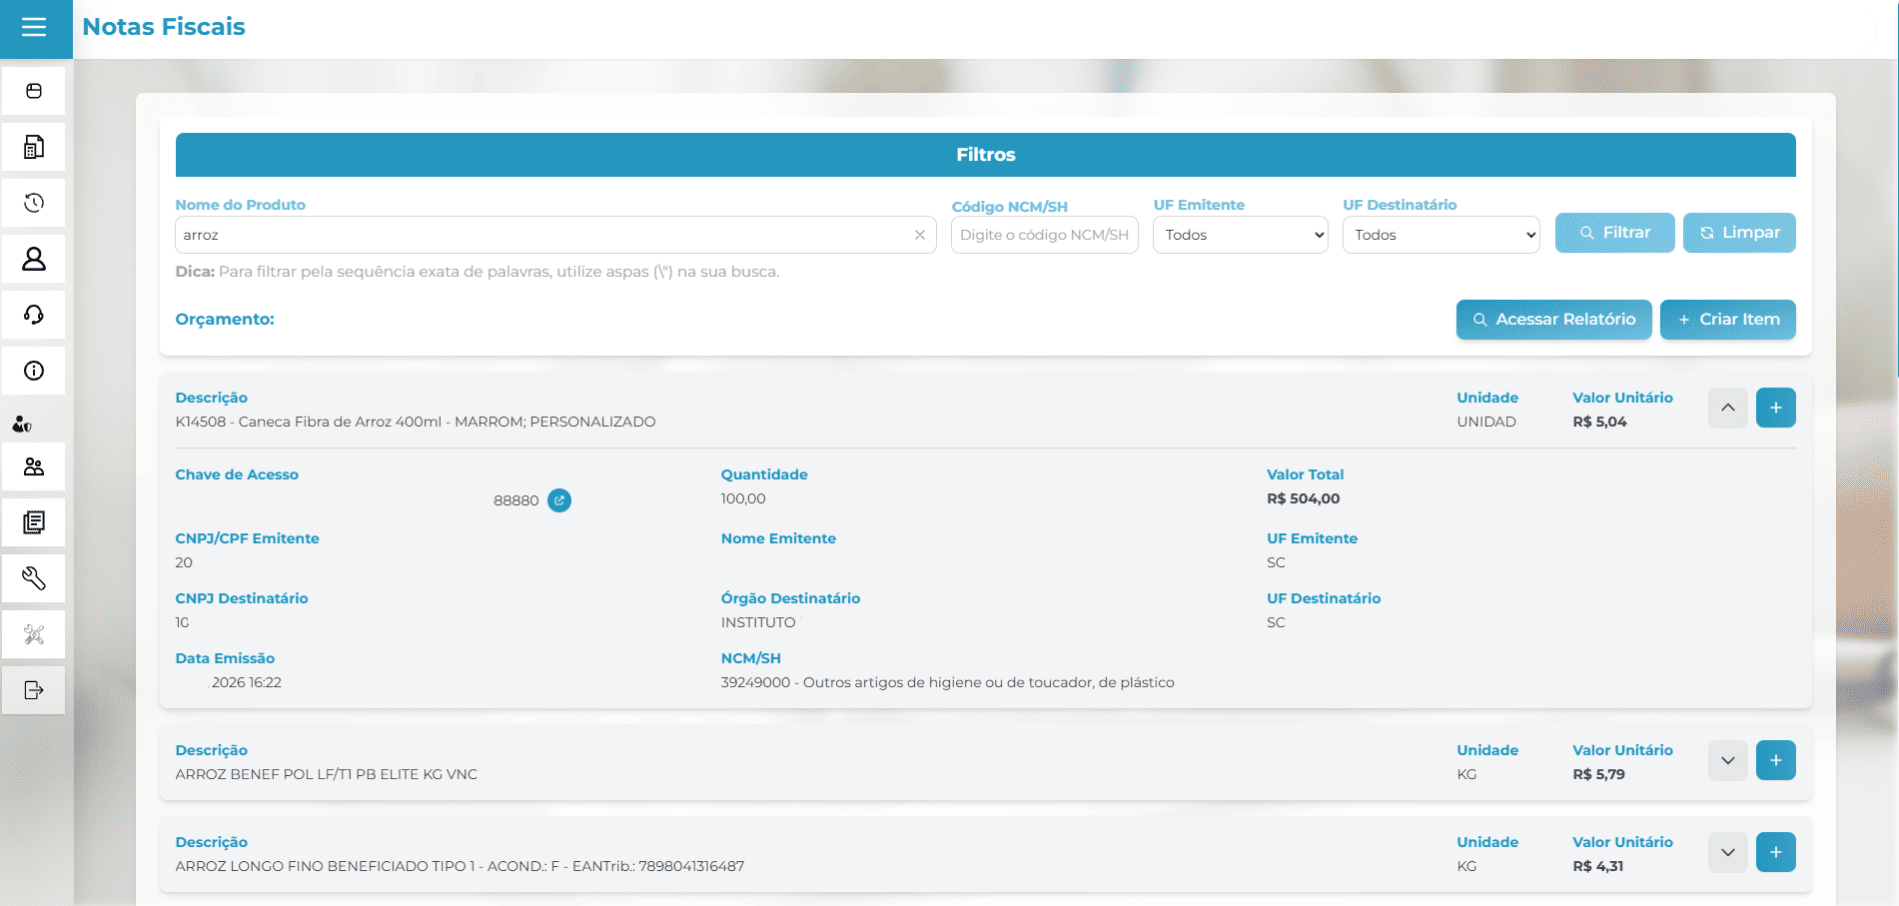Open the group of users icon
The width and height of the screenshot is (1899, 906).
coord(33,466)
